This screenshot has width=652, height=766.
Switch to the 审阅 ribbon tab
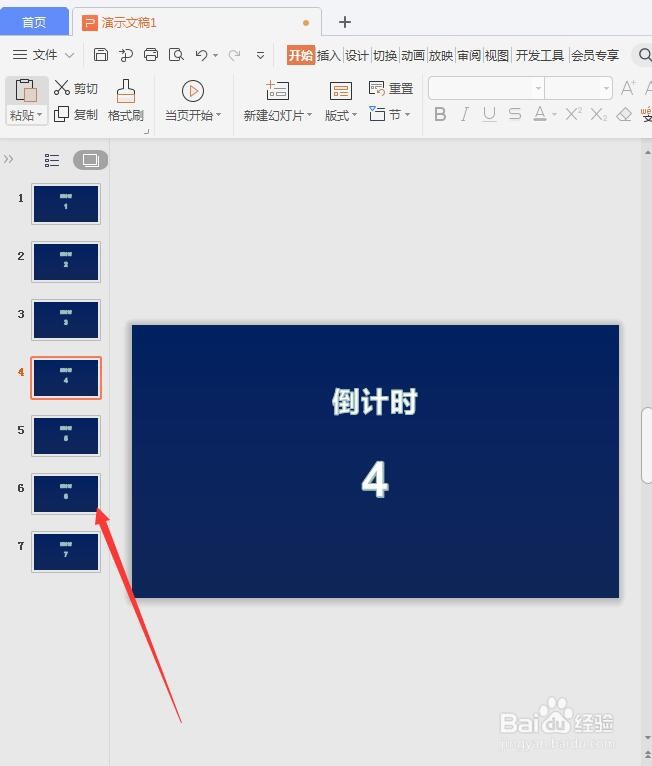[469, 56]
